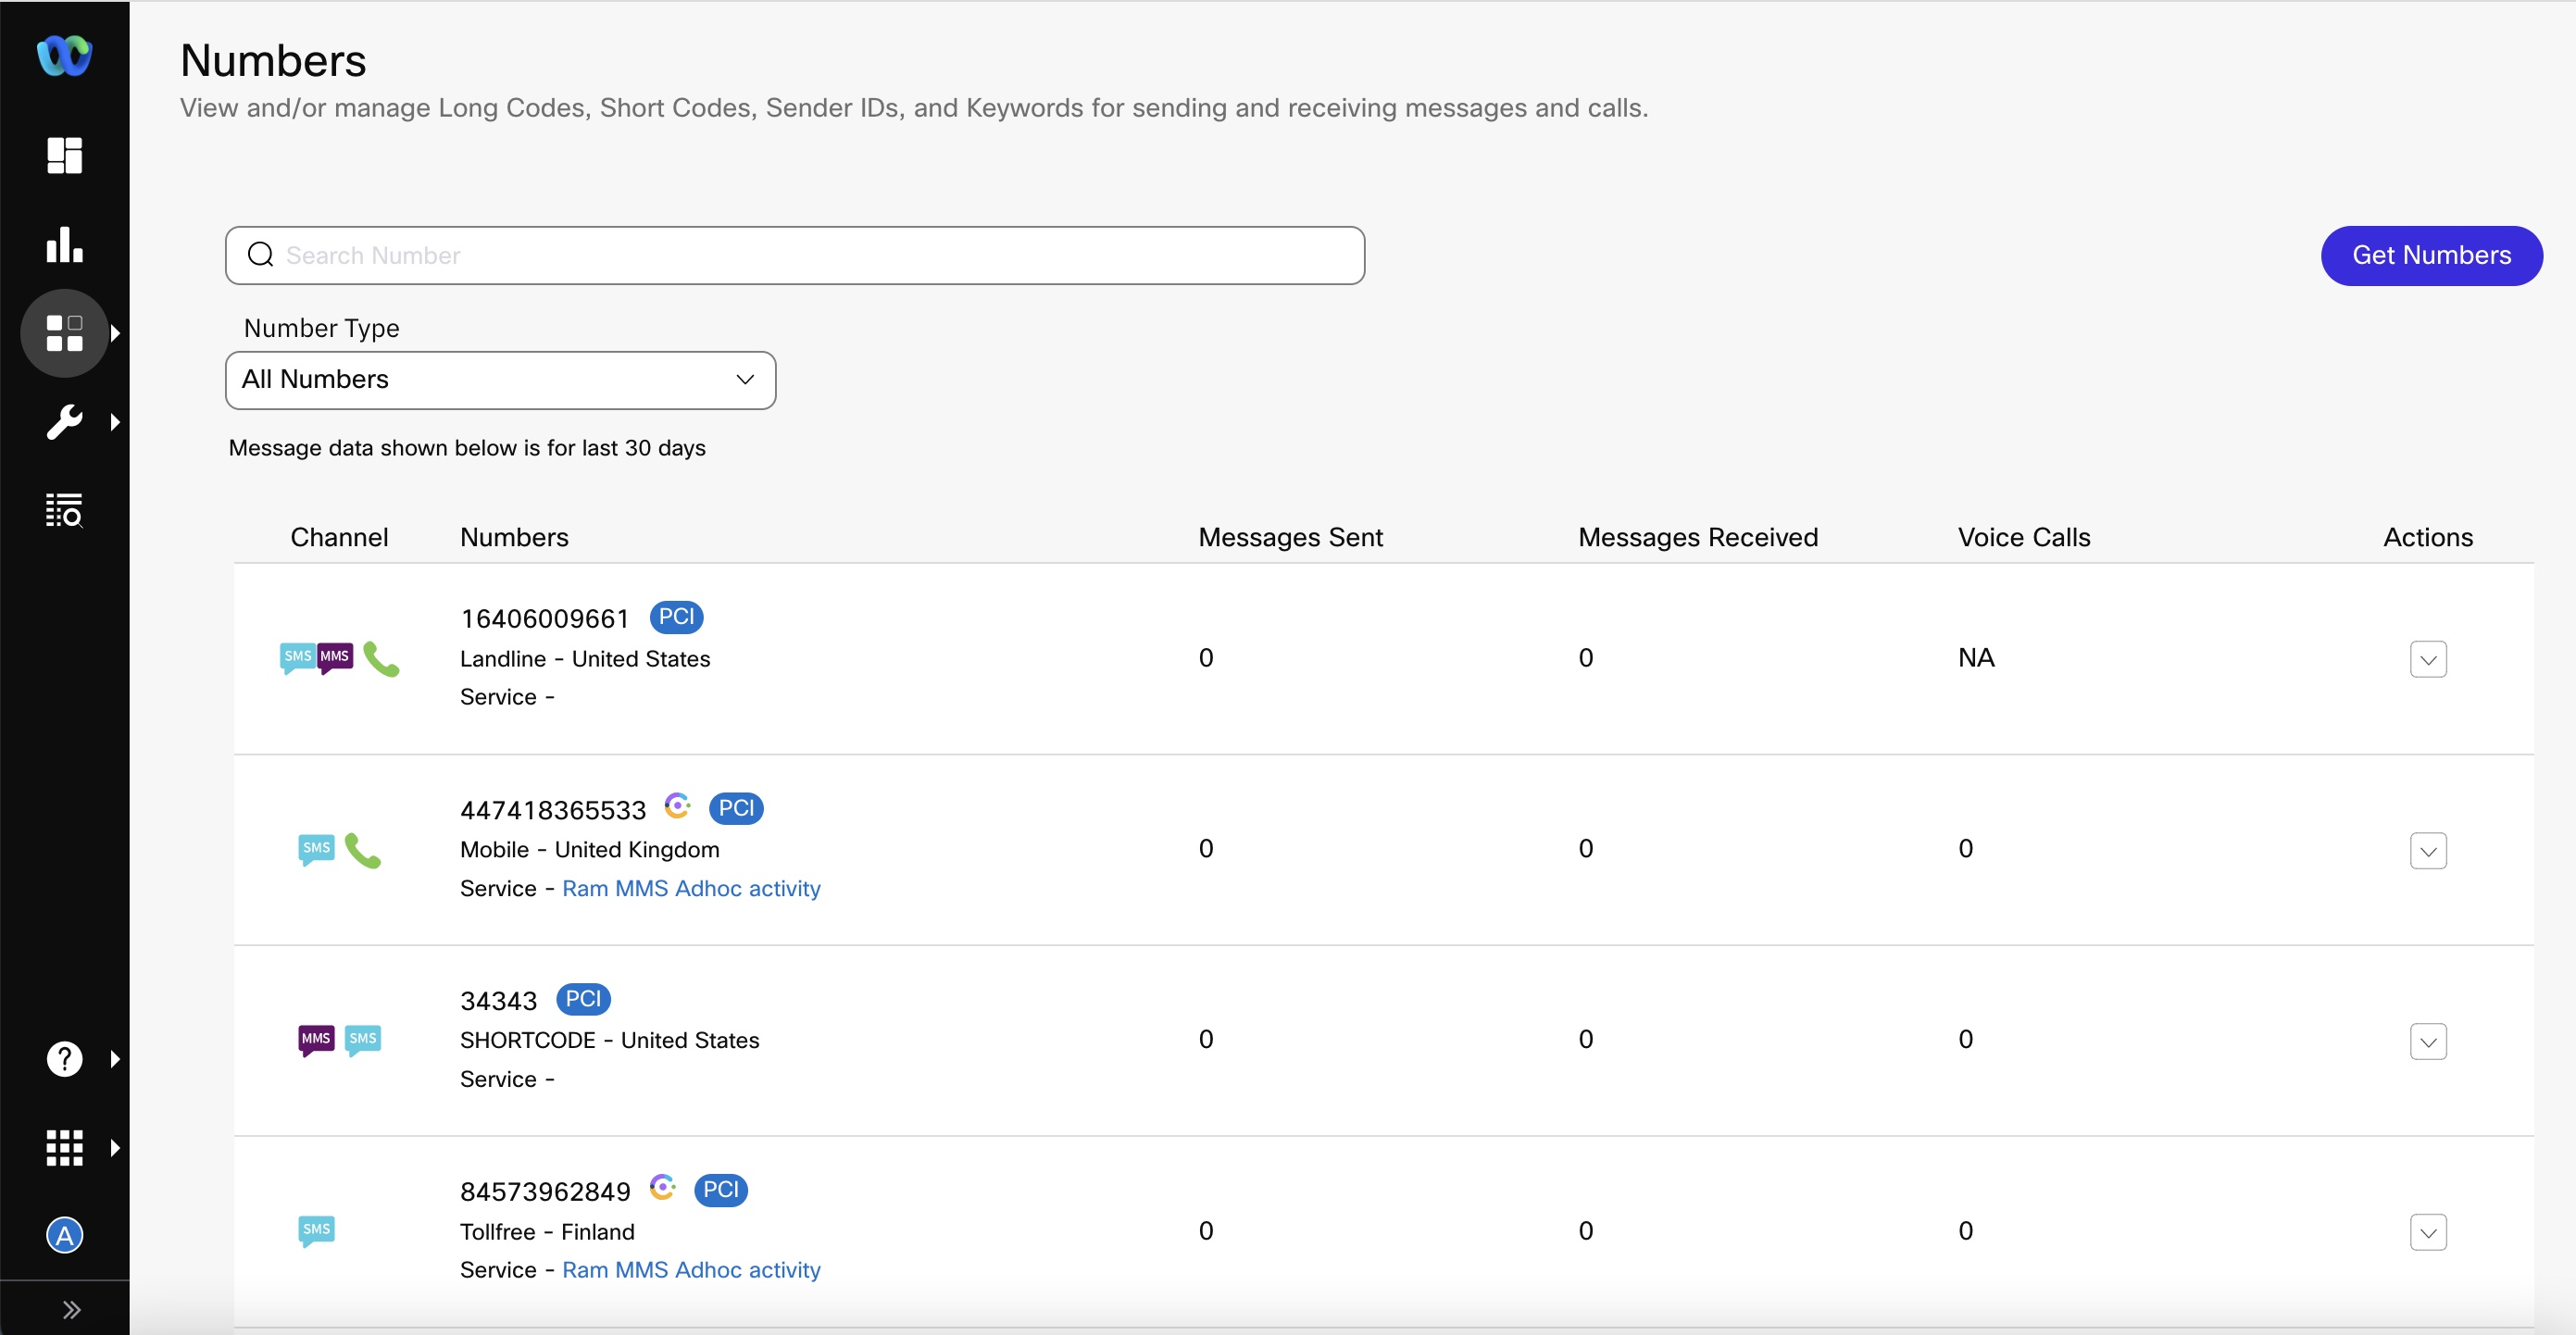
Task: Open the Number Type filter dropdown
Action: 499,380
